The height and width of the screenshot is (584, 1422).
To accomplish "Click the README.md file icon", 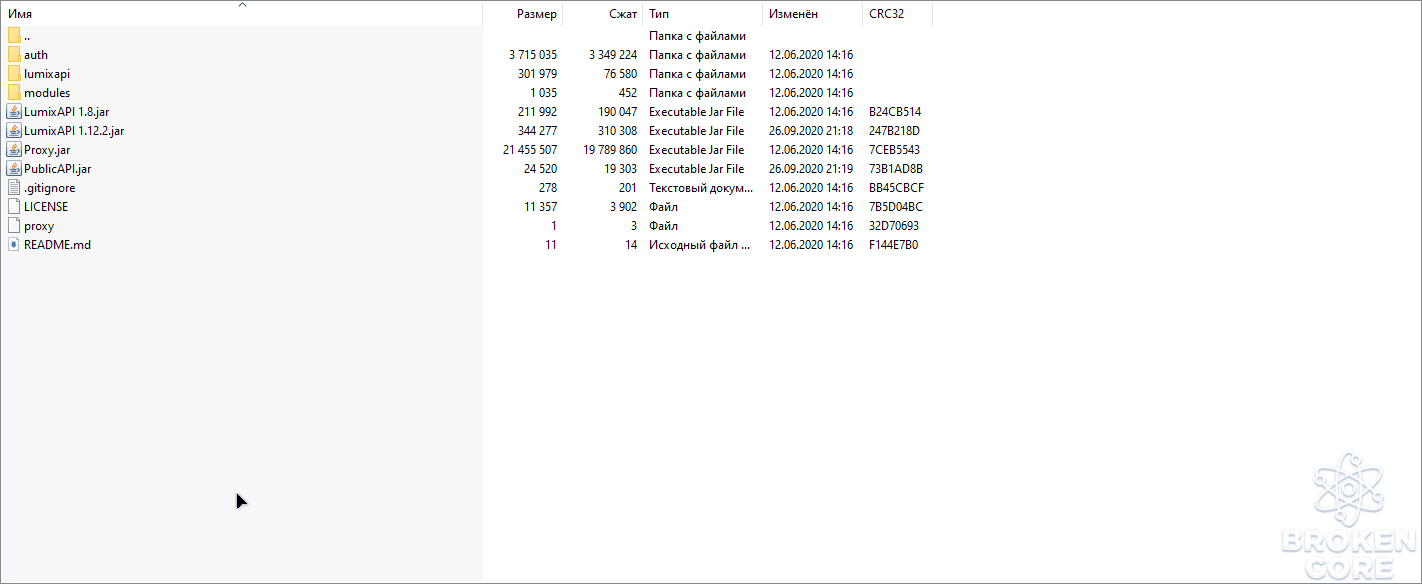I will (14, 245).
